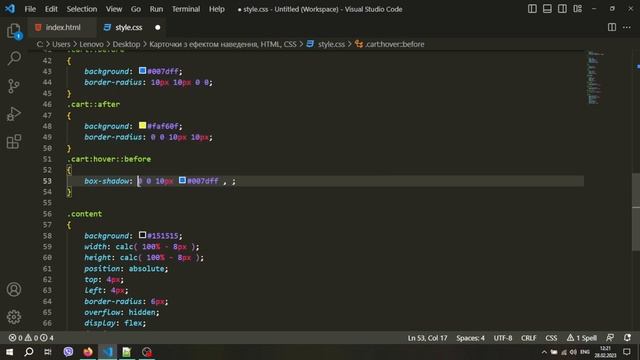The height and width of the screenshot is (360, 640).
Task: Click the feedback icon in status bar
Action: (x=610, y=338)
